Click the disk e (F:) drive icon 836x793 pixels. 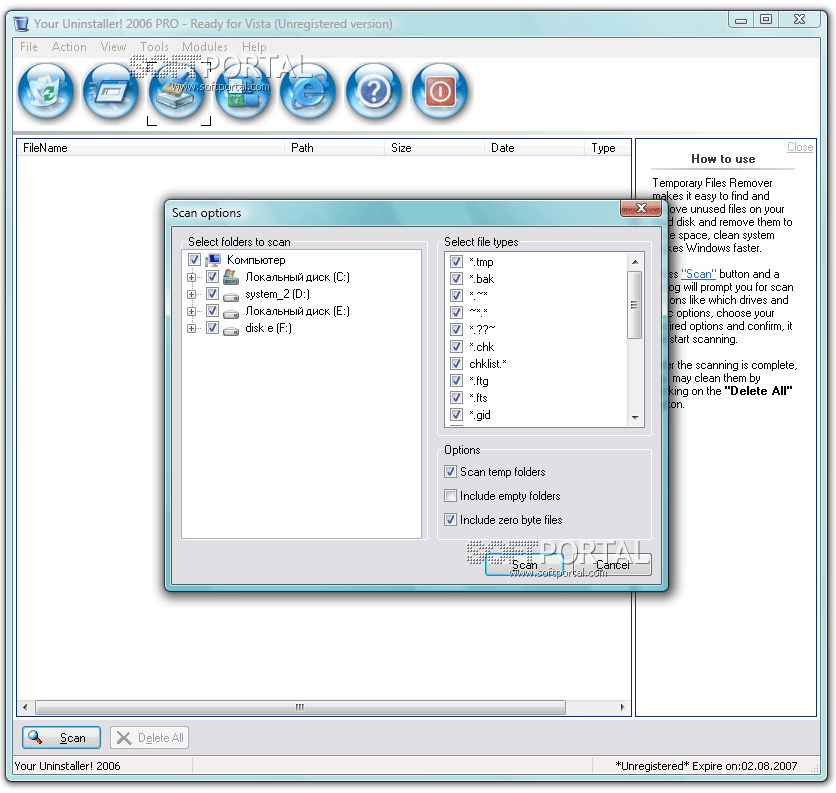[x=231, y=330]
